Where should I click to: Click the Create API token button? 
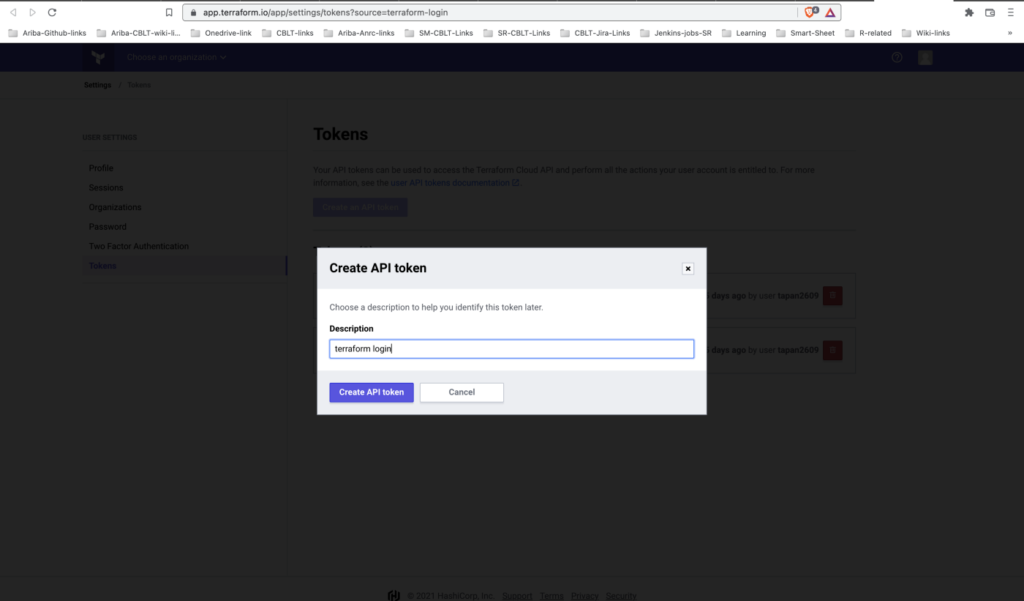pos(371,392)
